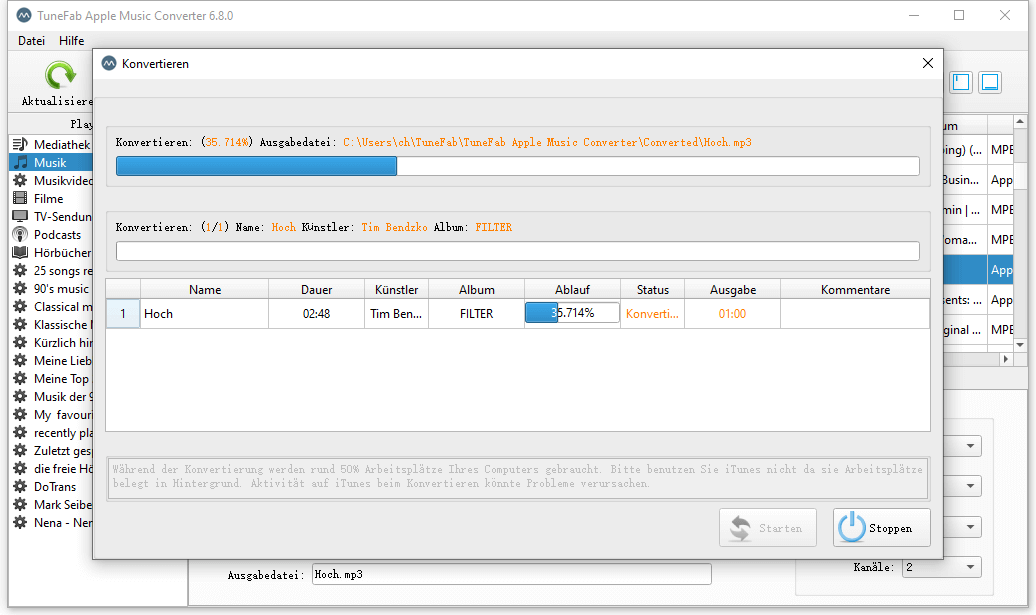
Task: Maximize the TuneFab main window
Action: pyautogui.click(x=959, y=15)
